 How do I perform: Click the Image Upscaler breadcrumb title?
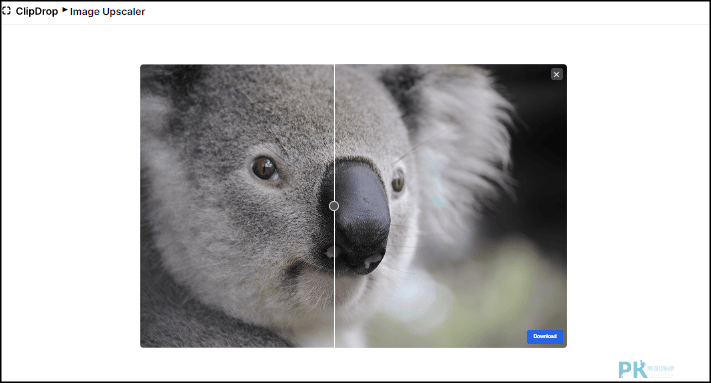pyautogui.click(x=107, y=12)
